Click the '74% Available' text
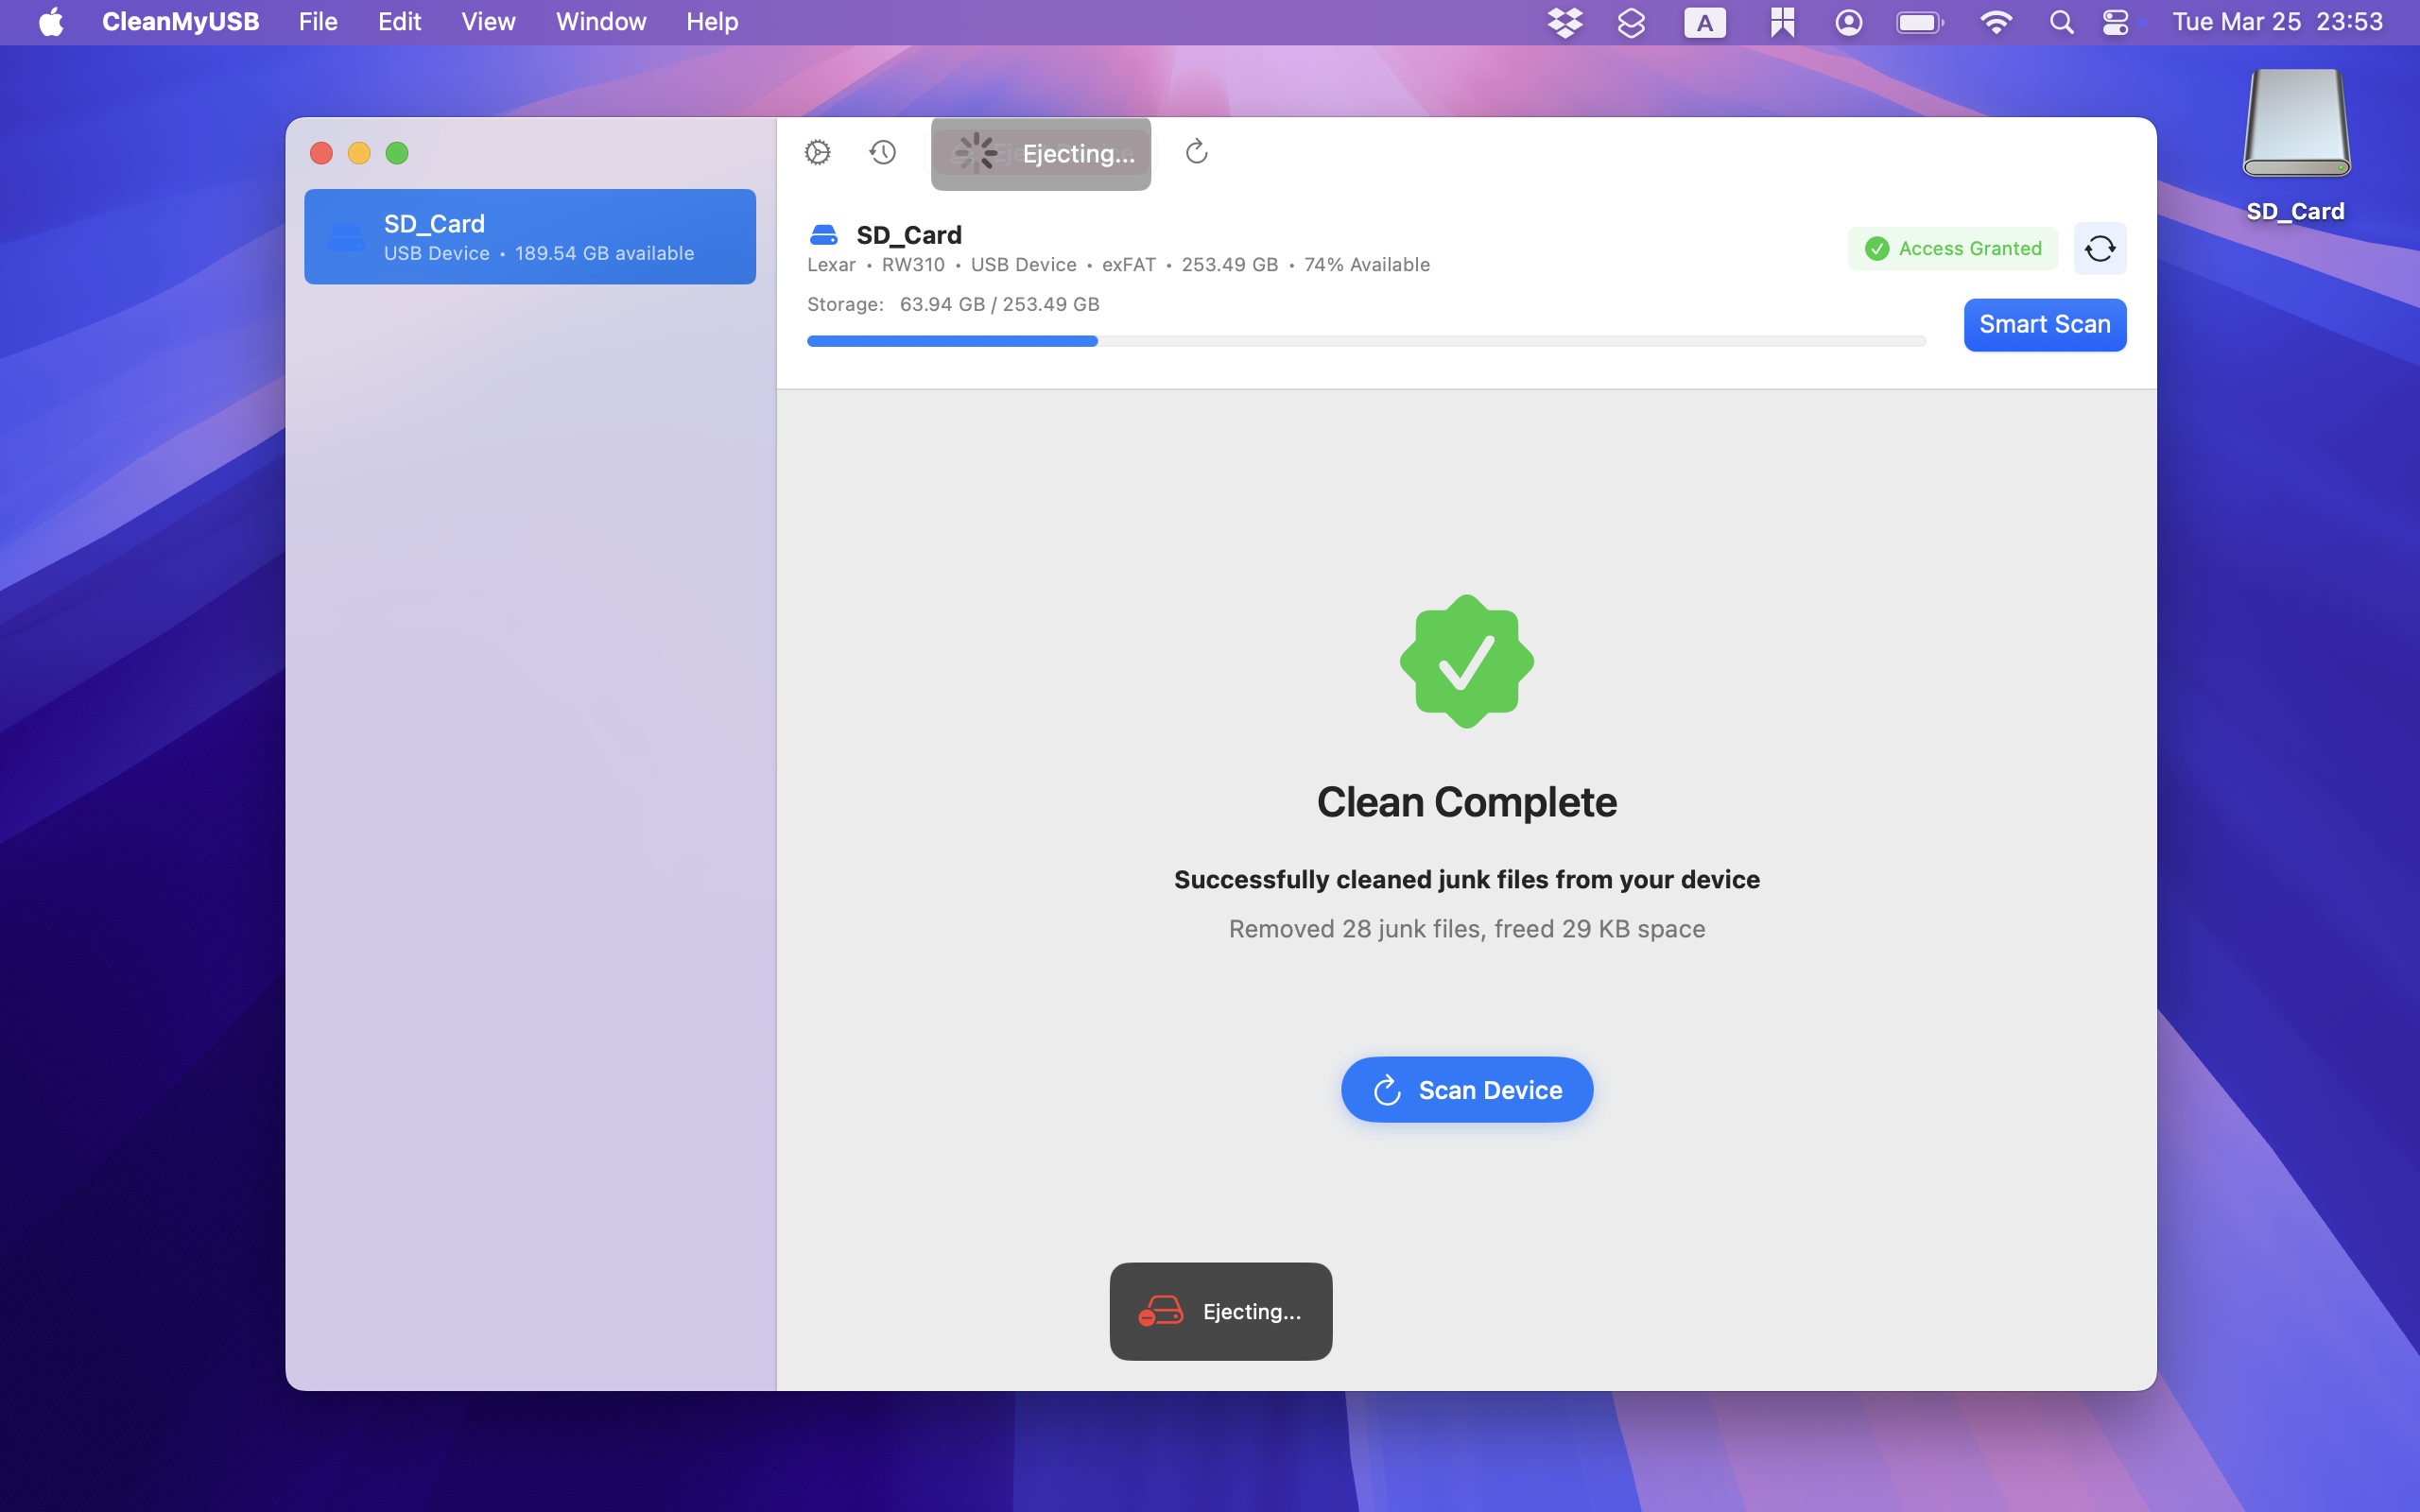This screenshot has height=1512, width=2420. 1366,265
